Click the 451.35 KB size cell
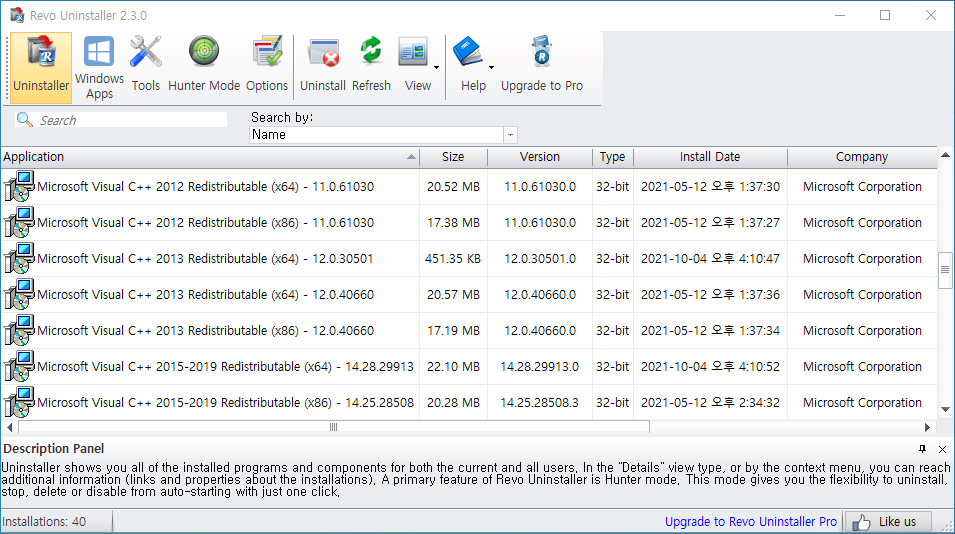Viewport: 955px width, 534px height. tap(453, 258)
